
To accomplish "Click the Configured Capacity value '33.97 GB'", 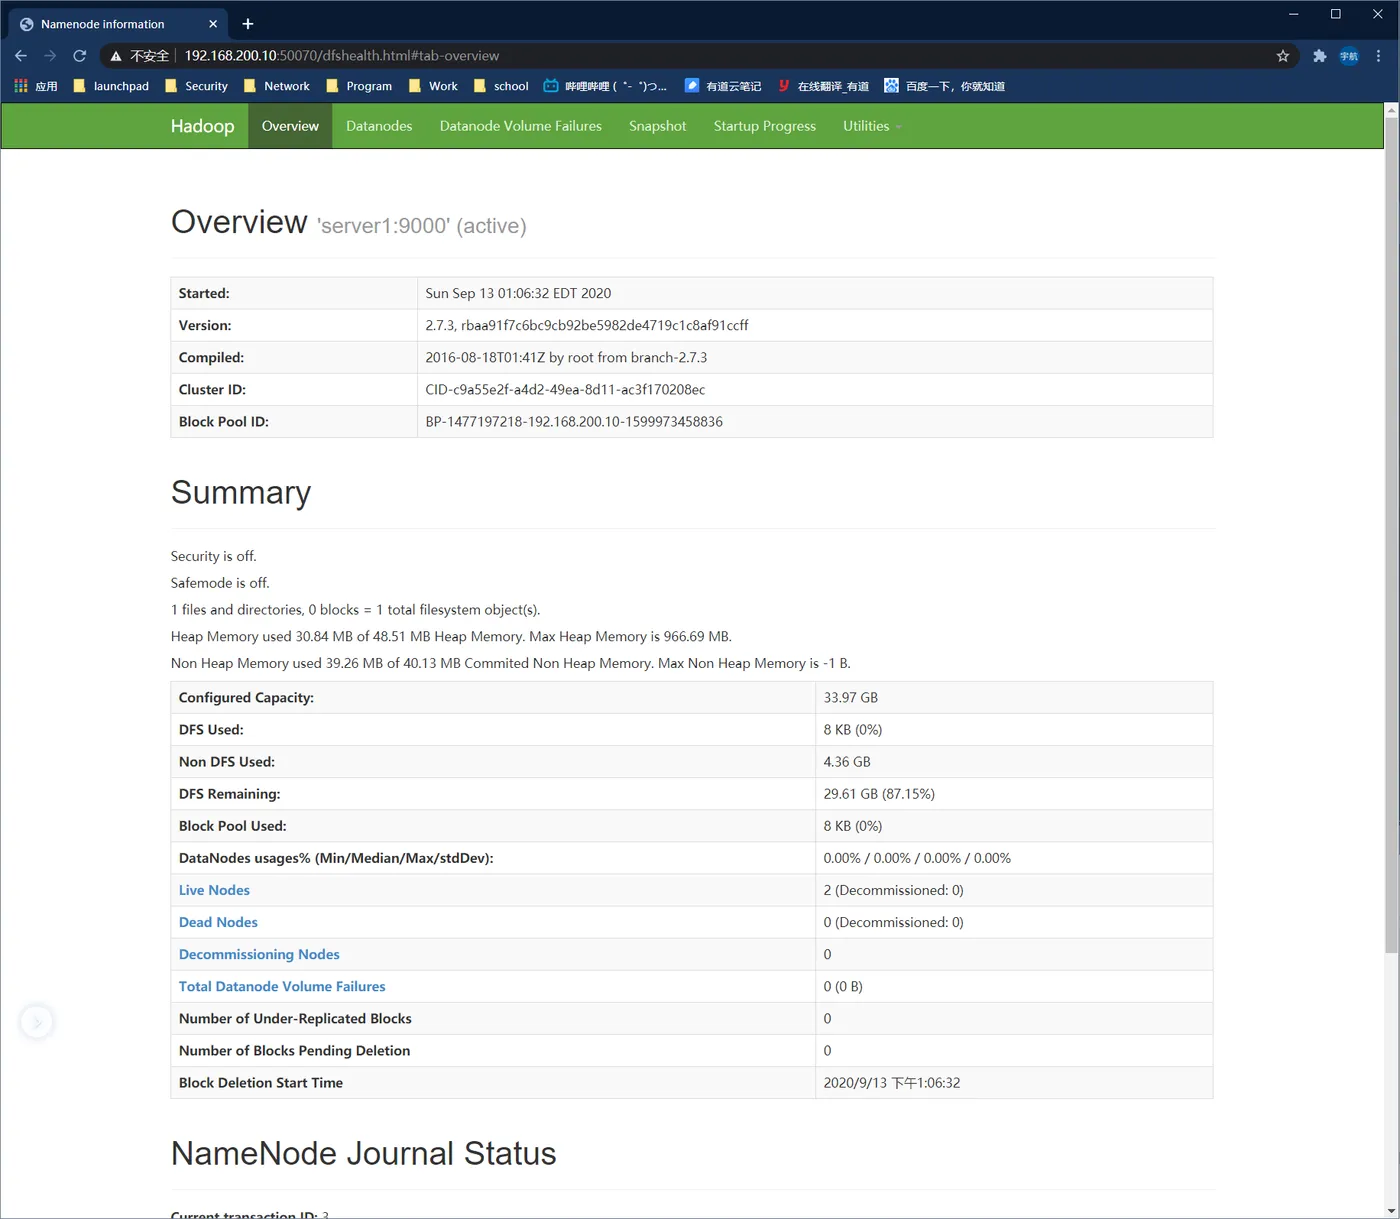I will [x=851, y=697].
